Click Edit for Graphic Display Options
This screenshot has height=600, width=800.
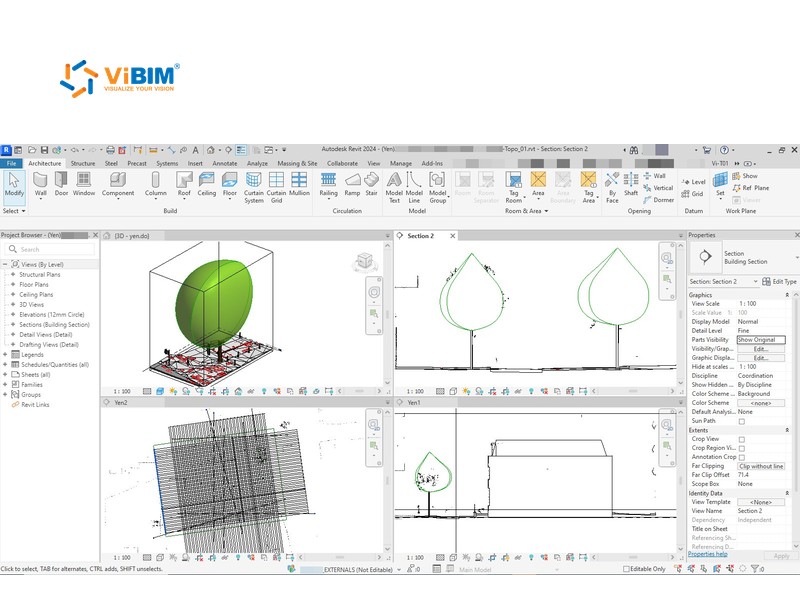click(761, 358)
